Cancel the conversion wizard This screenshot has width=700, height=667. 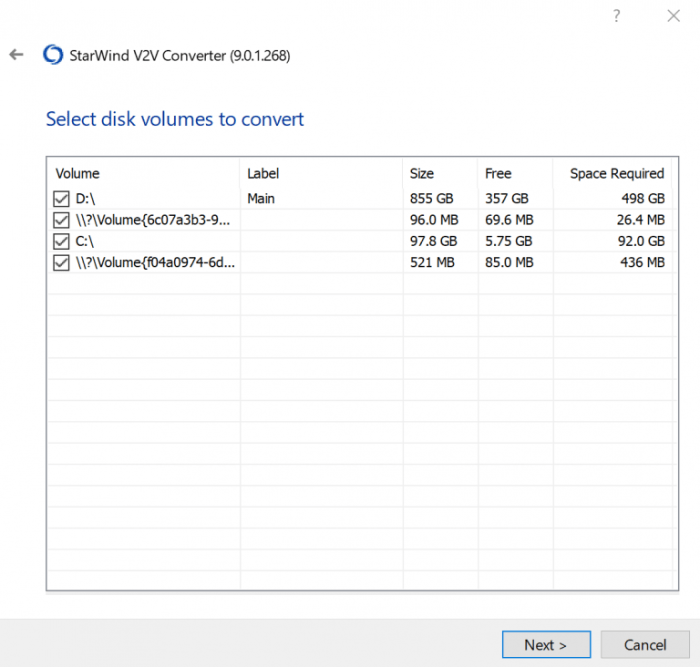pyautogui.click(x=645, y=644)
